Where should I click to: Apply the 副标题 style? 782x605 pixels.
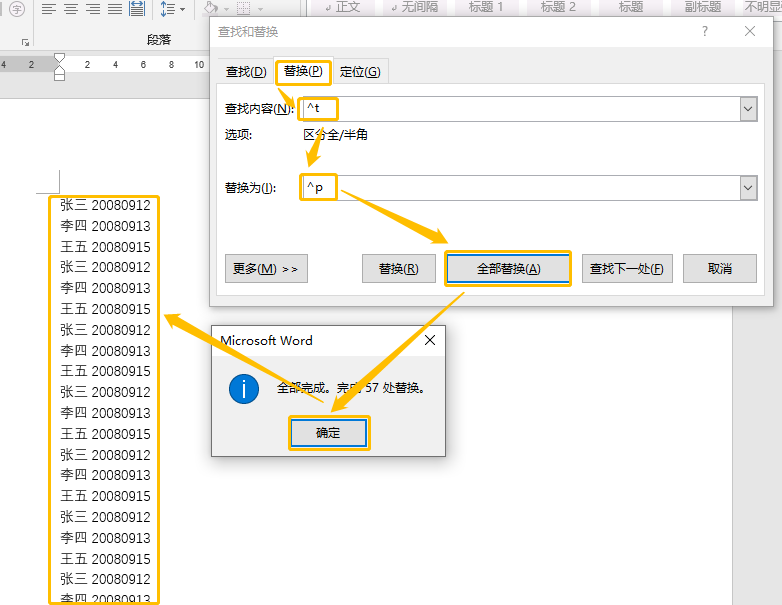tap(703, 7)
